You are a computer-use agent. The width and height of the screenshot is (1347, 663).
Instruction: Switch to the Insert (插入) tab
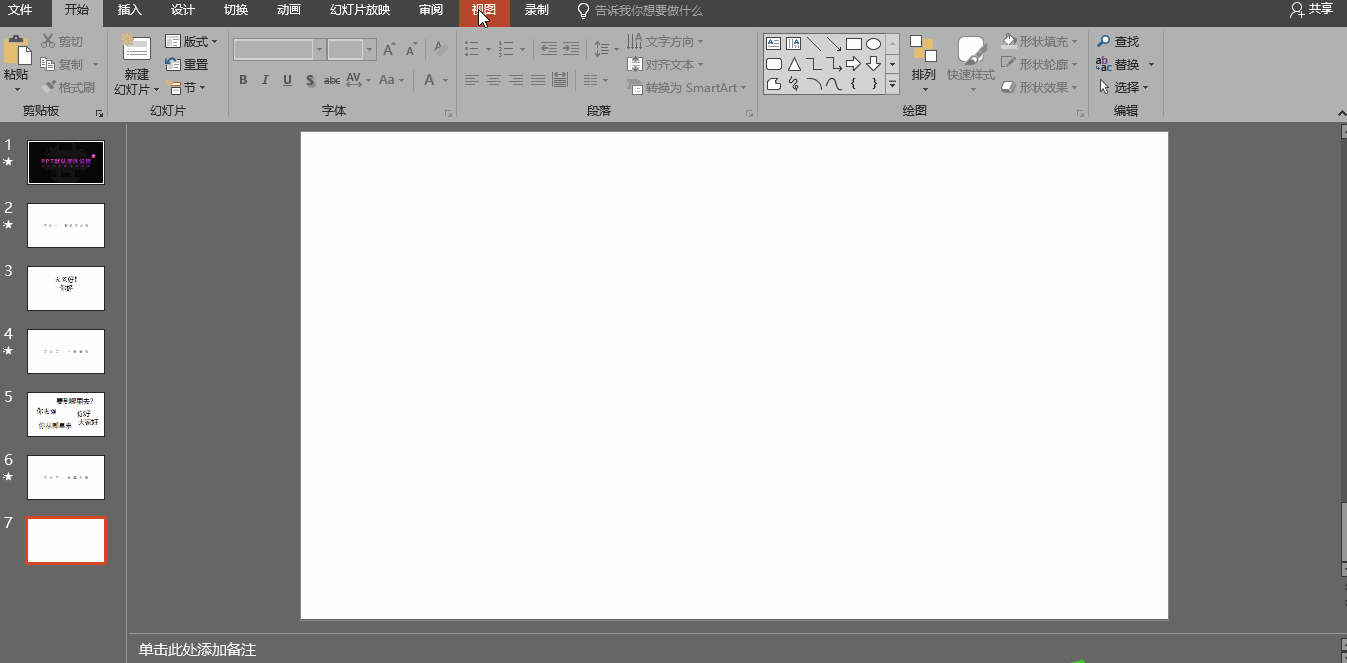click(130, 10)
